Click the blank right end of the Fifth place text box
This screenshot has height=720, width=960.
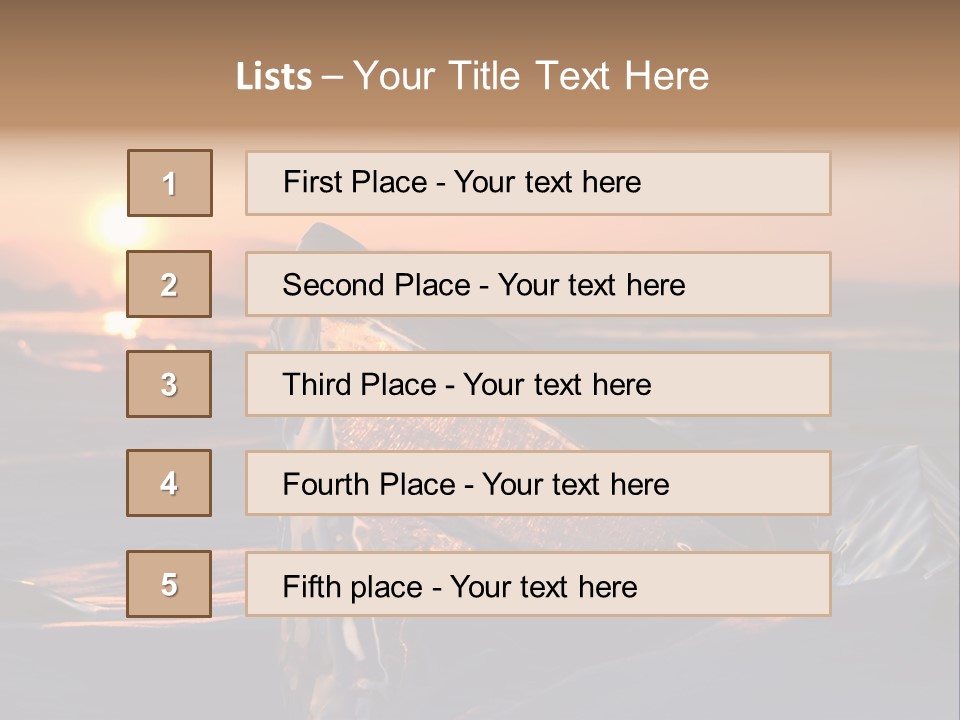[x=760, y=585]
